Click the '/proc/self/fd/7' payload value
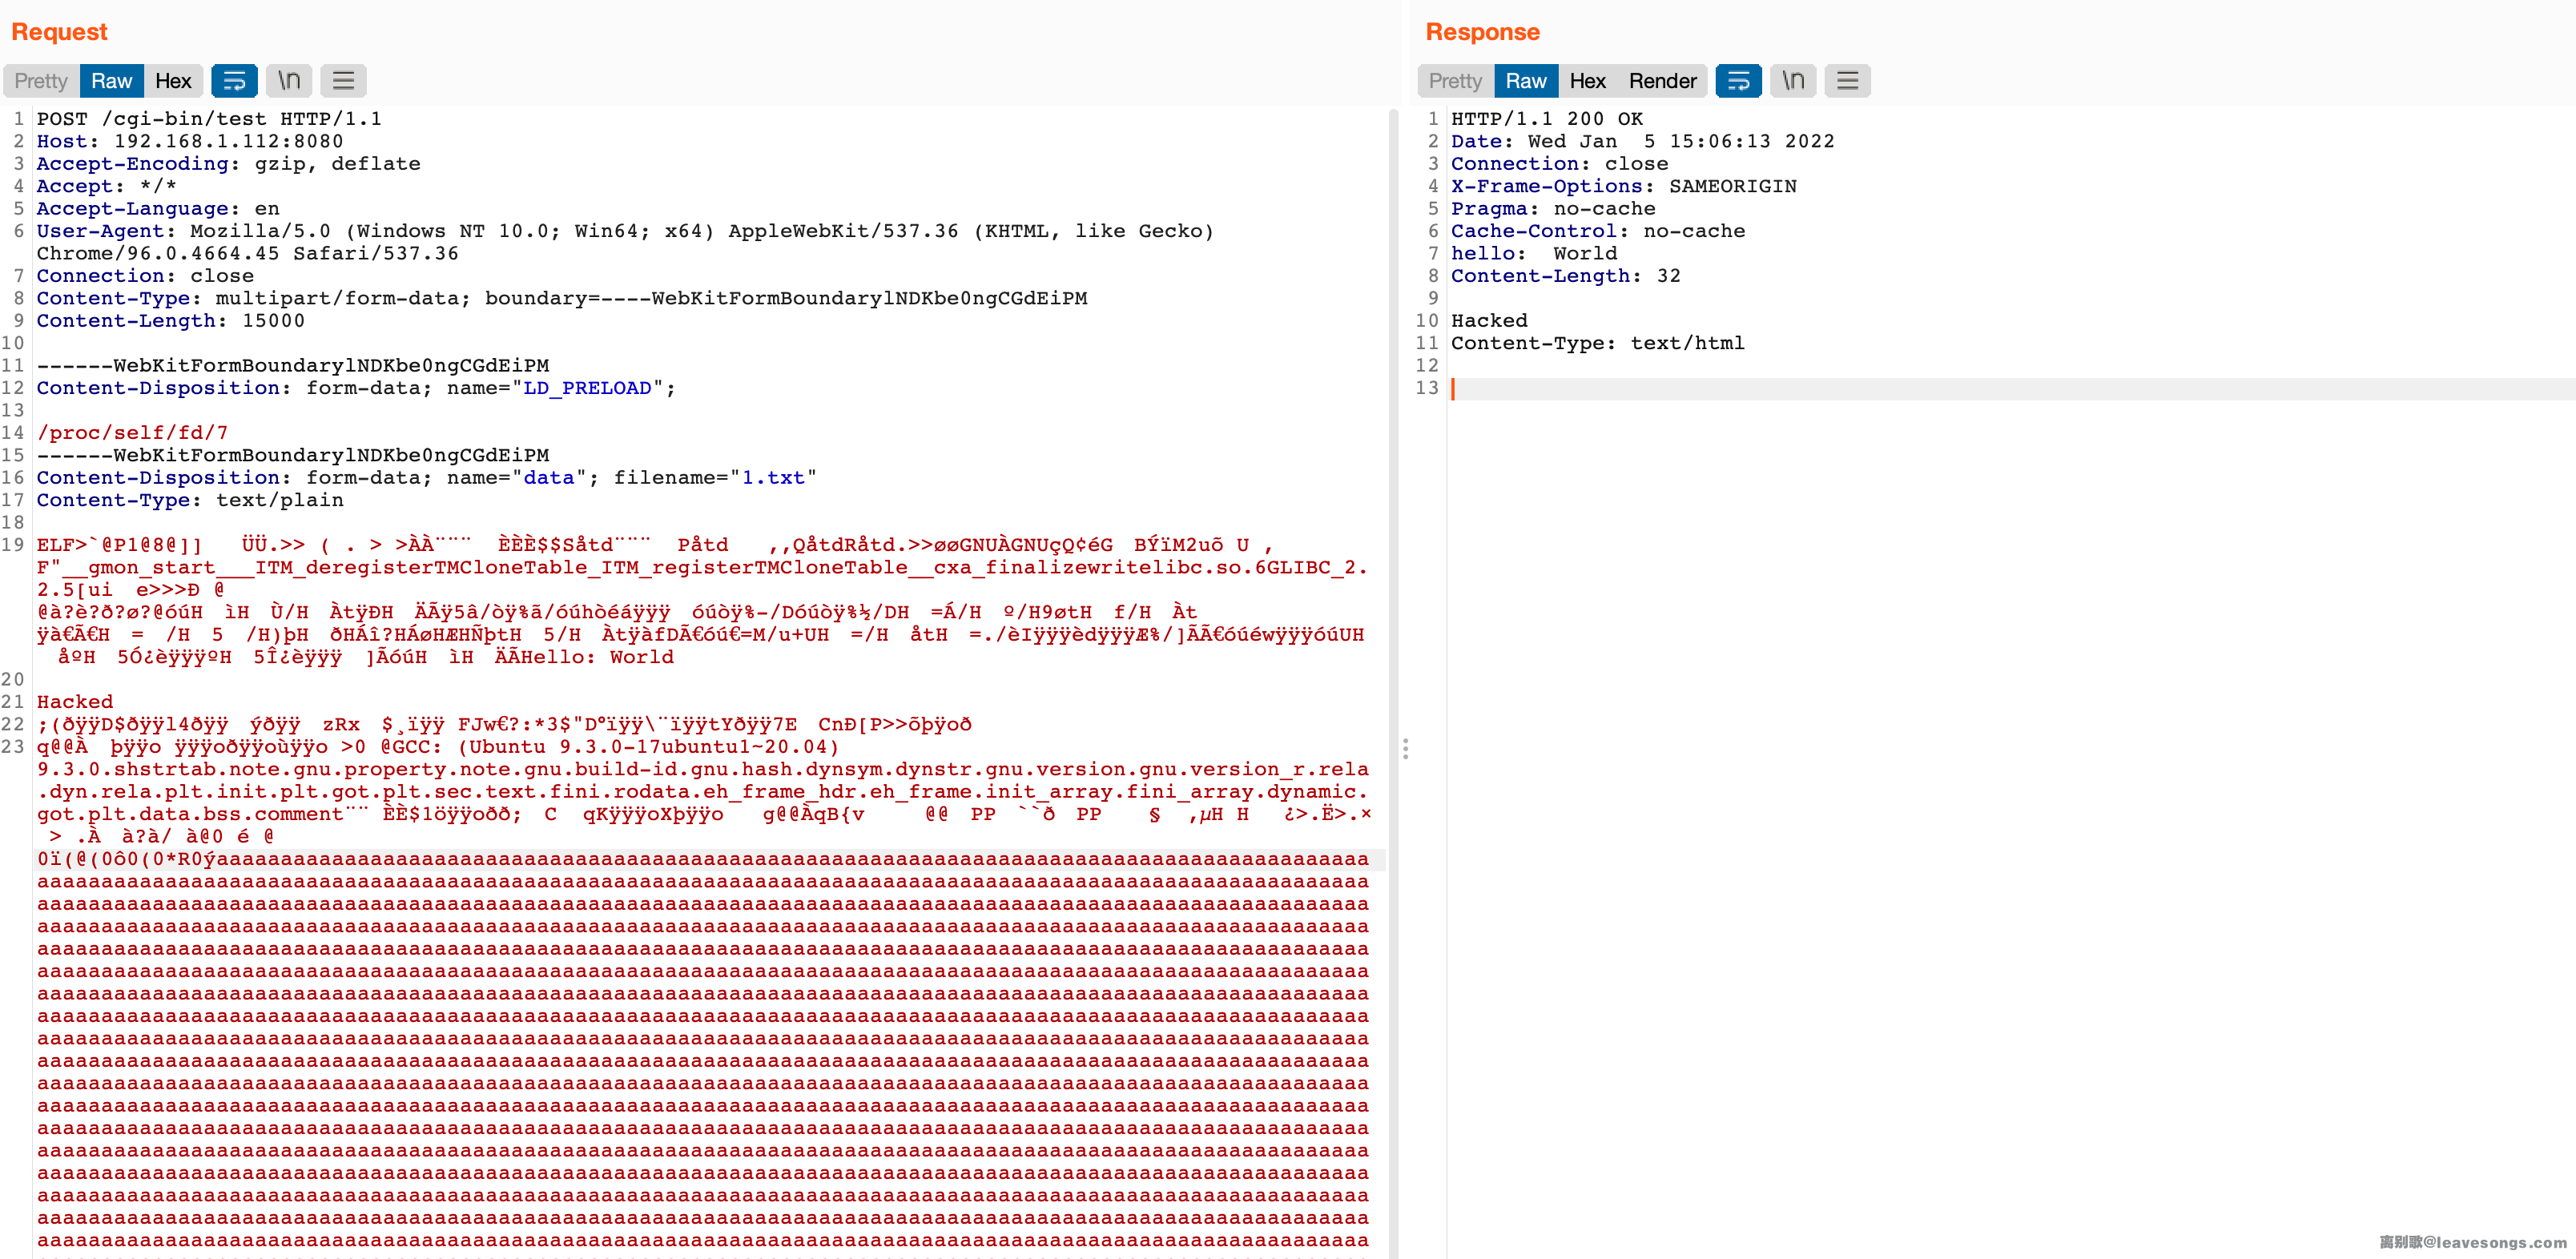The height and width of the screenshot is (1259, 2576). tap(132, 433)
